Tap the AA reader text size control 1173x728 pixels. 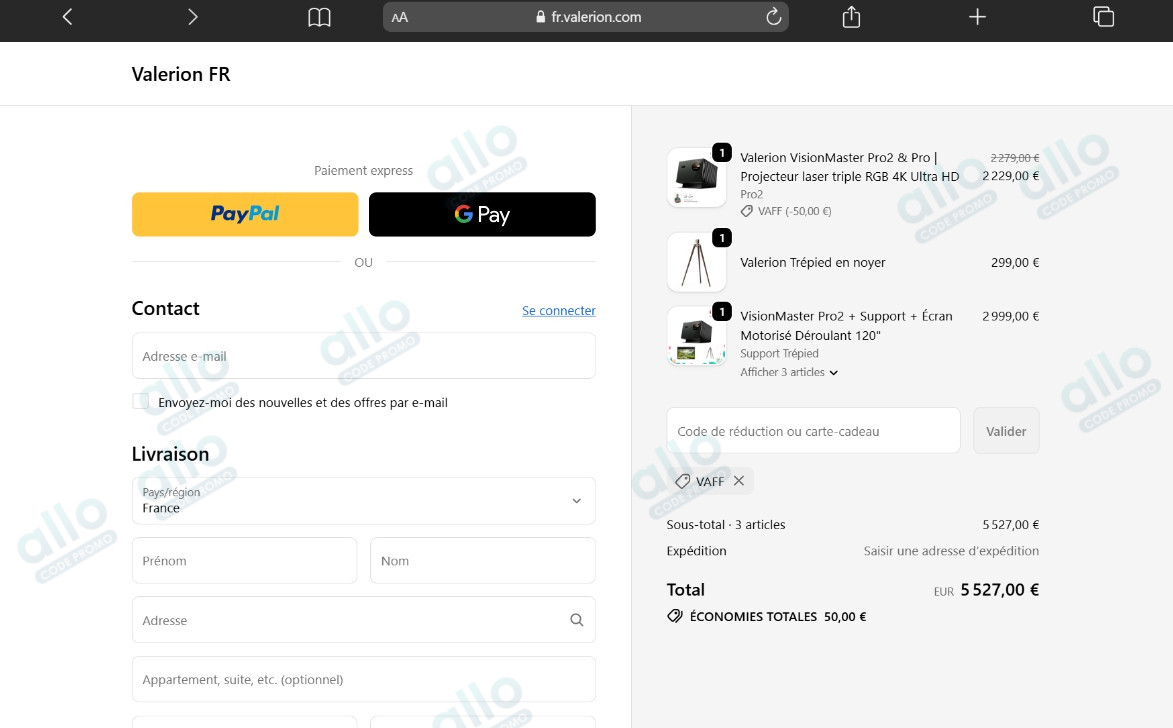[400, 17]
